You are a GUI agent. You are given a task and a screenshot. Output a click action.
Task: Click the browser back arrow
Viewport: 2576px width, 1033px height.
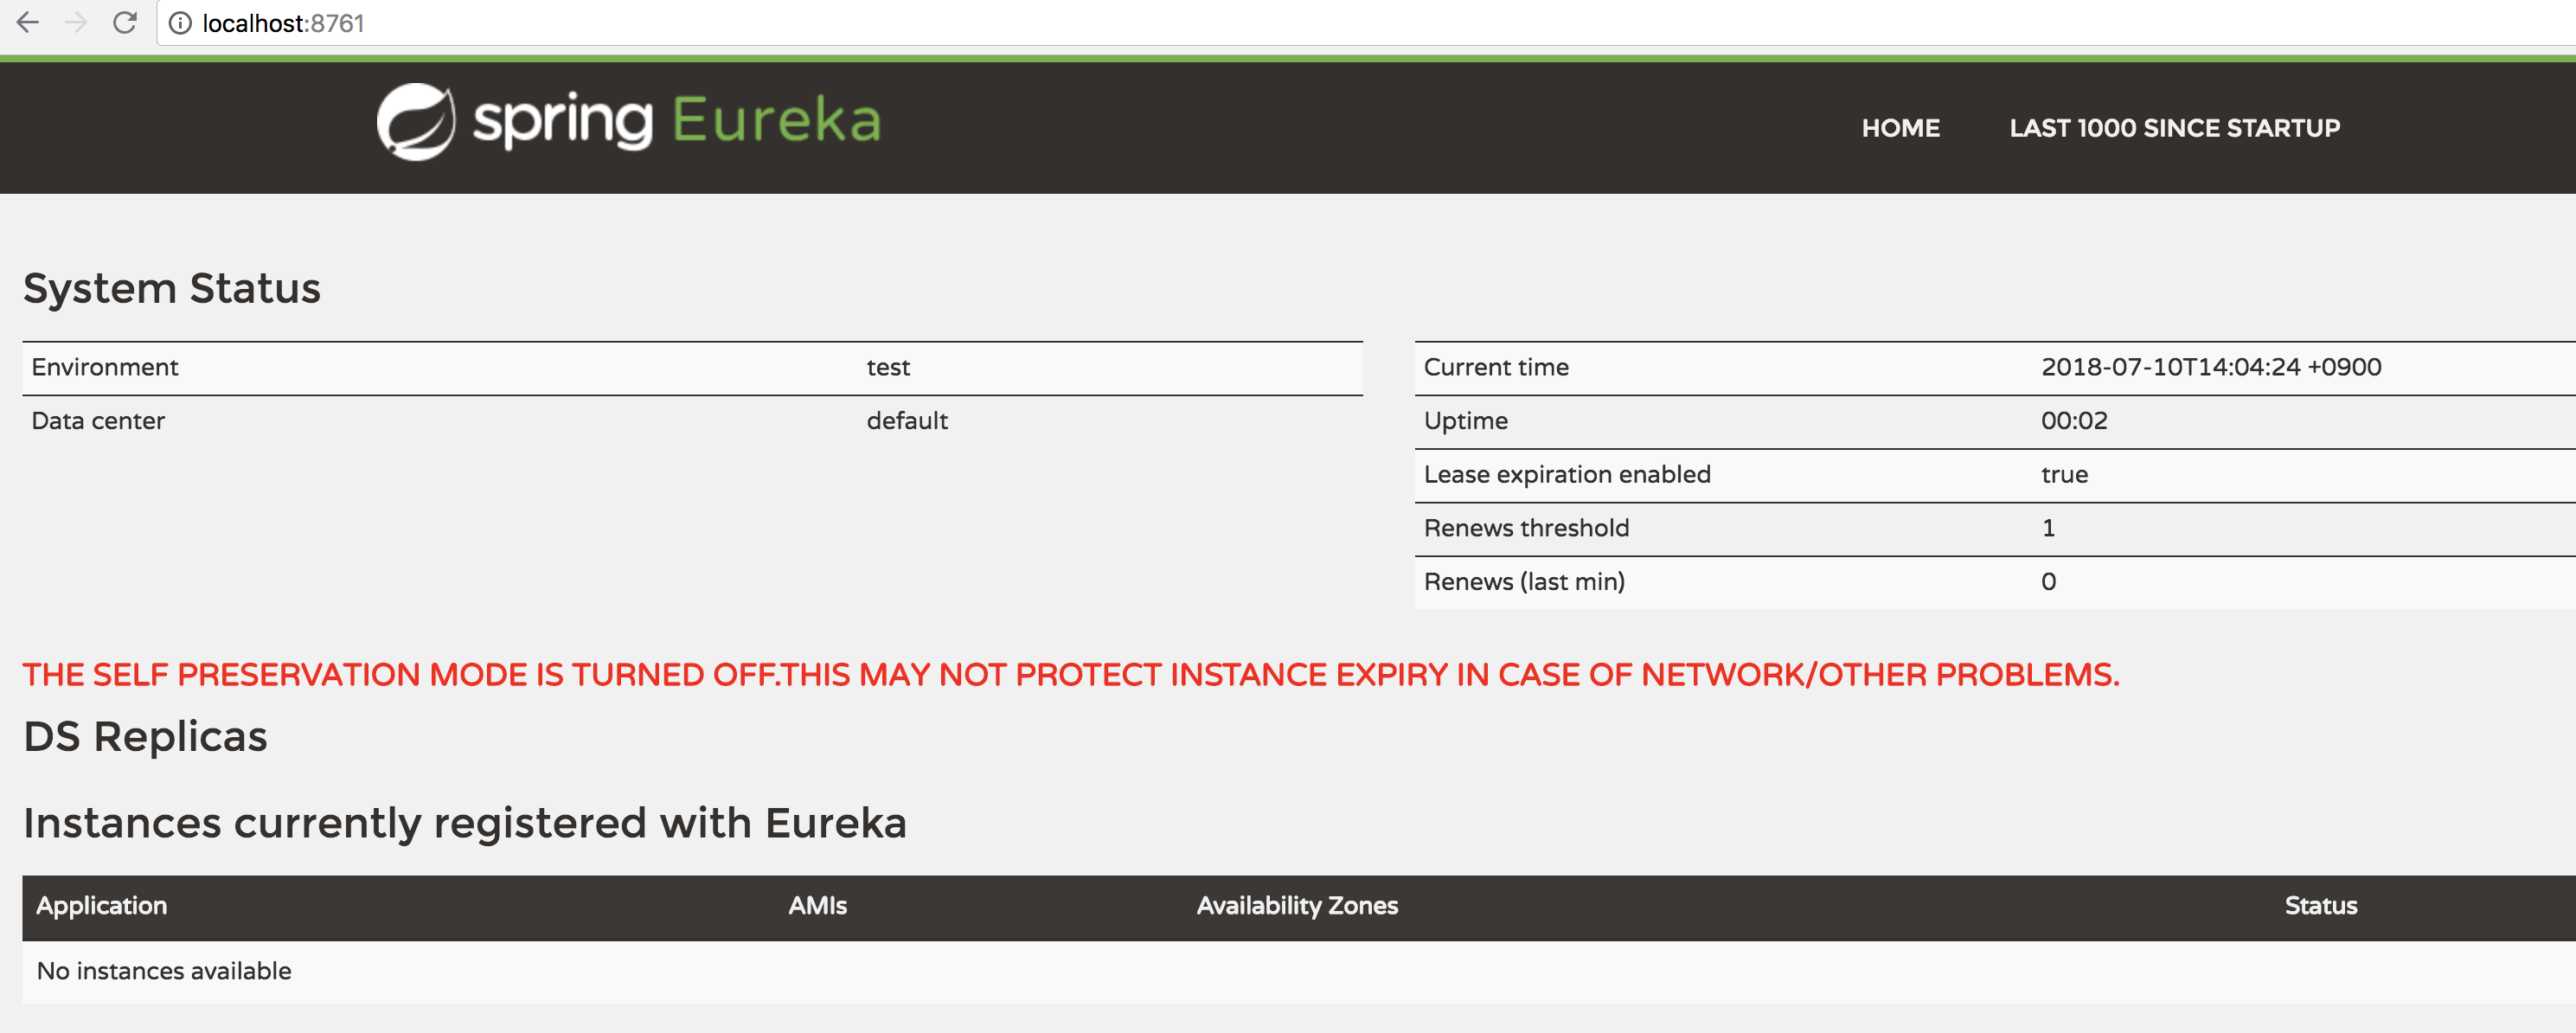[x=28, y=22]
